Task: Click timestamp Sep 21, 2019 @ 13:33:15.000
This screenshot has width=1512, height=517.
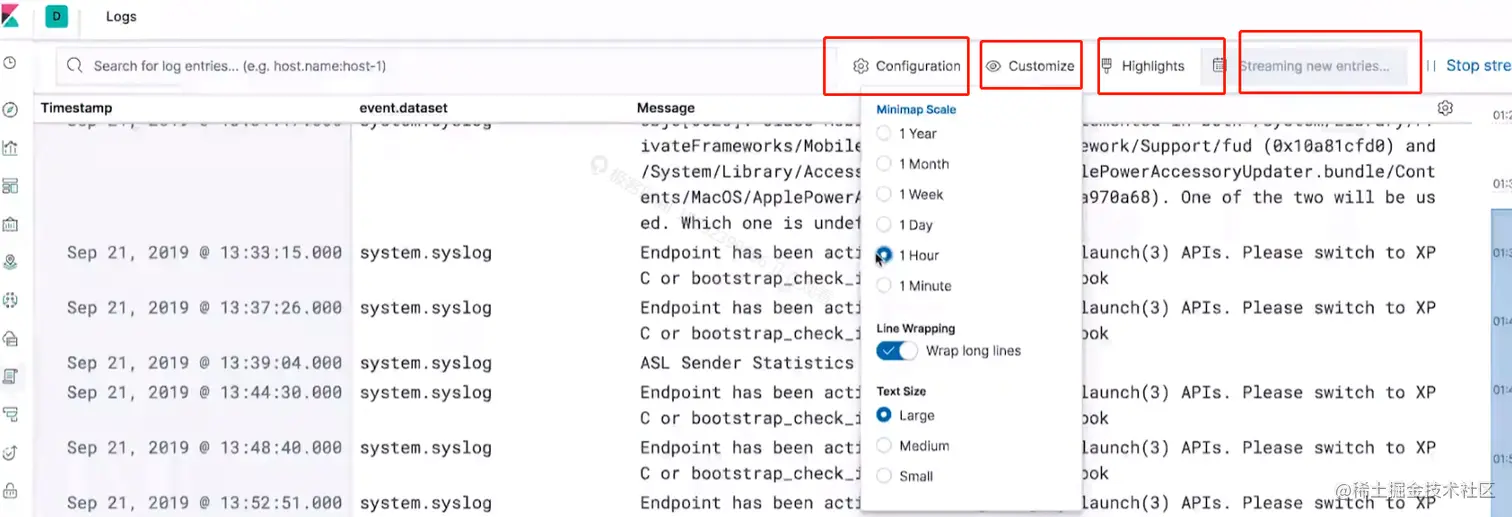Action: click(x=204, y=253)
